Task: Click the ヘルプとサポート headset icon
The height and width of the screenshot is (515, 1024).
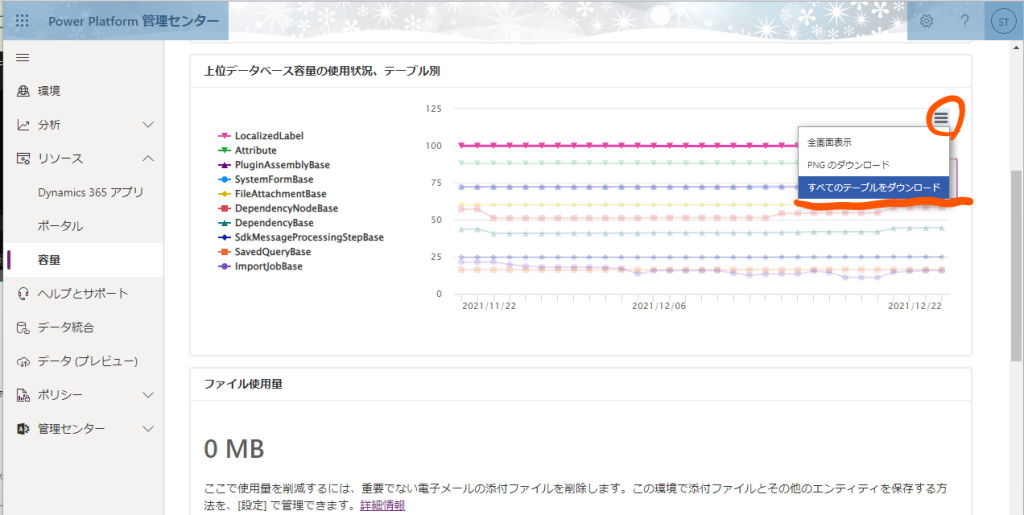Action: click(x=23, y=294)
